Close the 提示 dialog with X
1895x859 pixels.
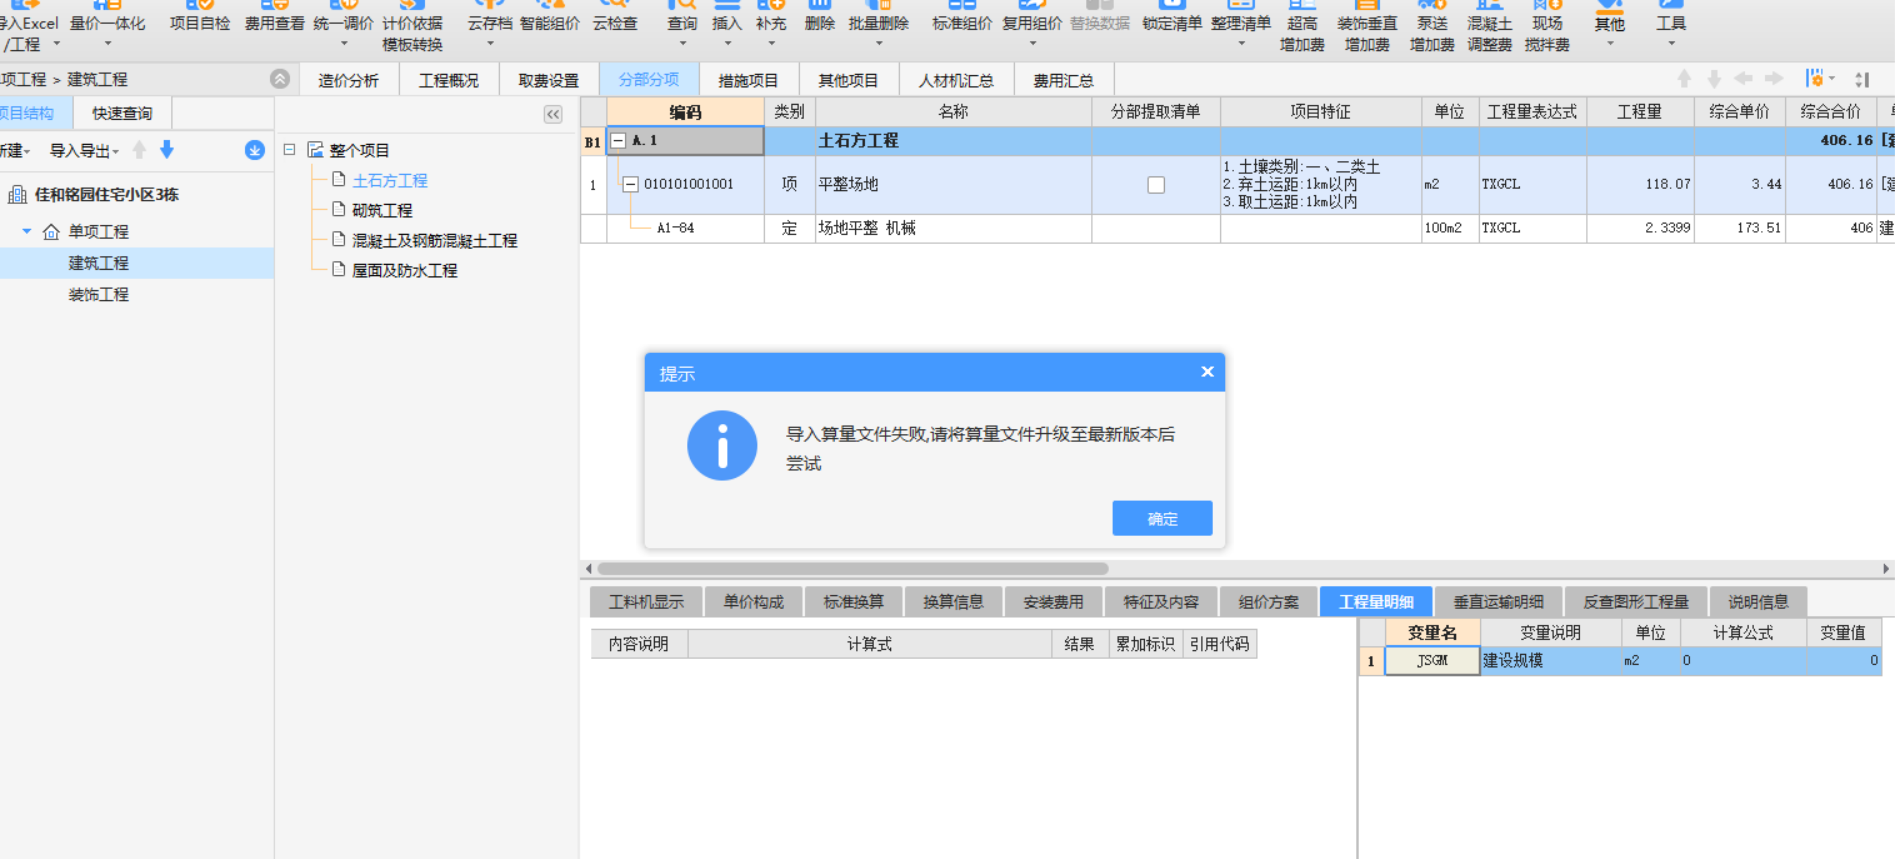[x=1207, y=372]
